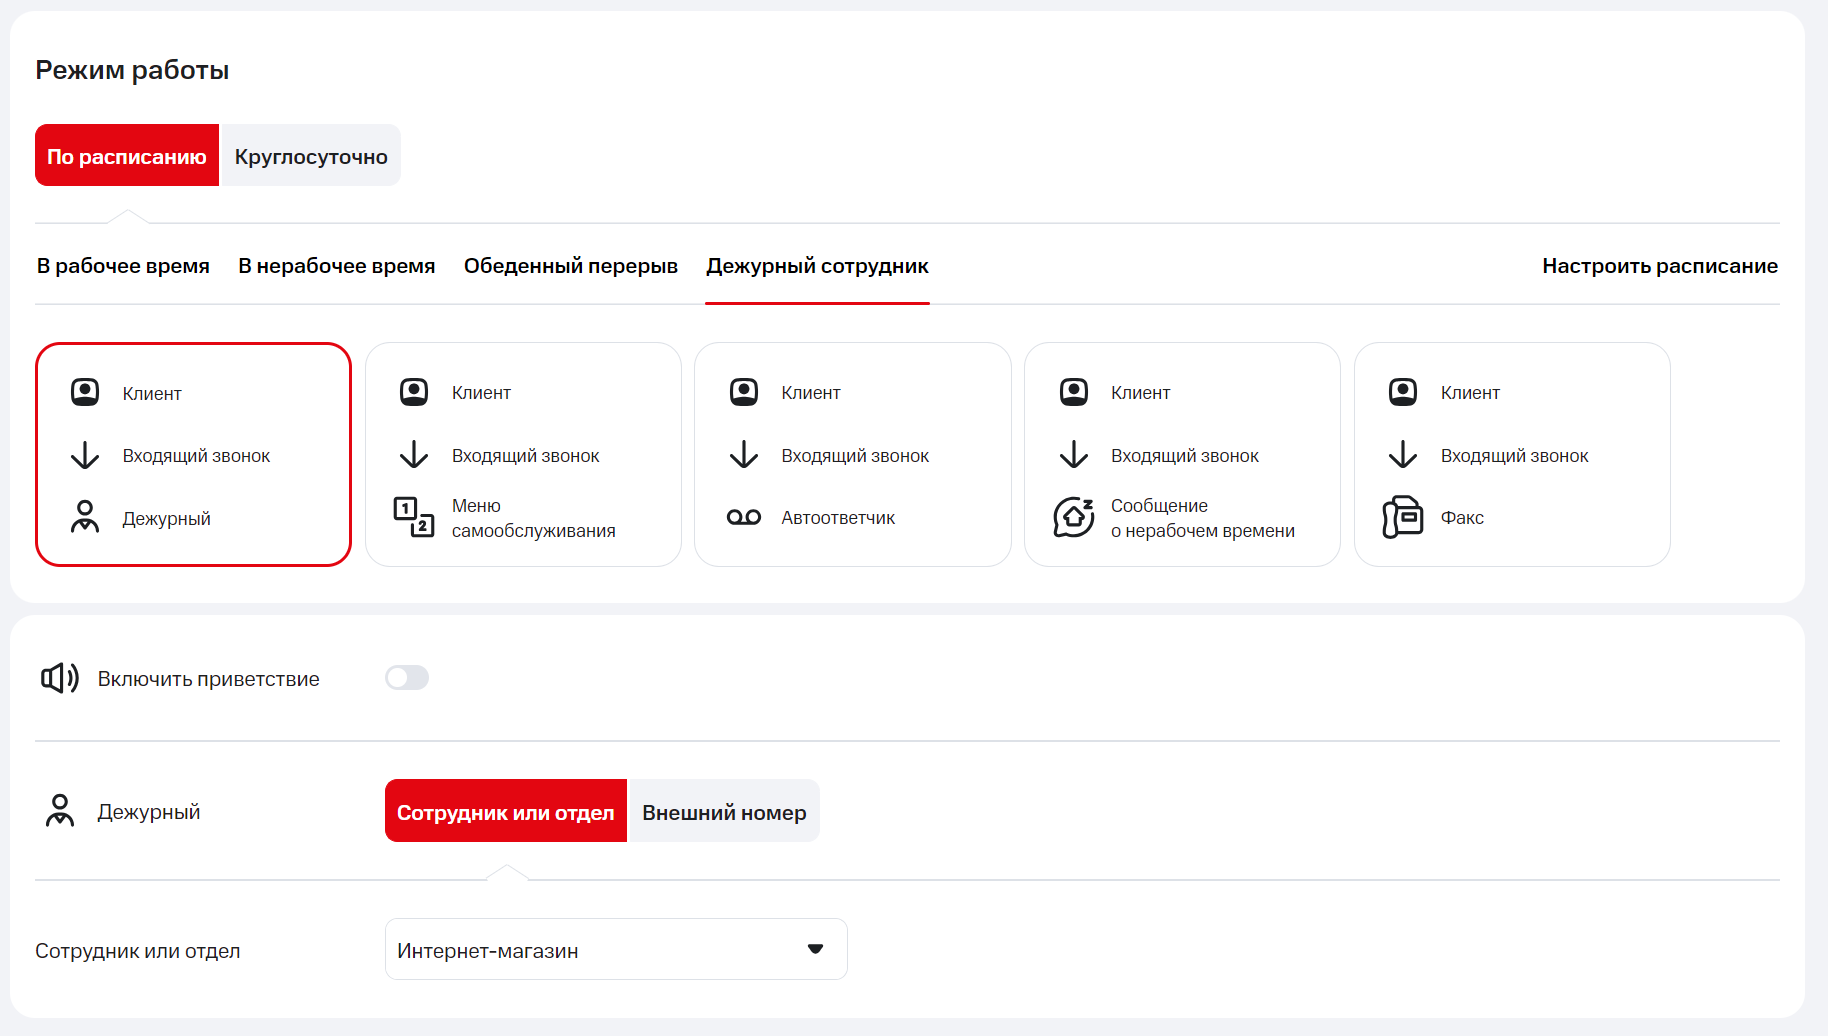Switch work mode to Круглосуточно
1828x1036 pixels.
point(310,156)
